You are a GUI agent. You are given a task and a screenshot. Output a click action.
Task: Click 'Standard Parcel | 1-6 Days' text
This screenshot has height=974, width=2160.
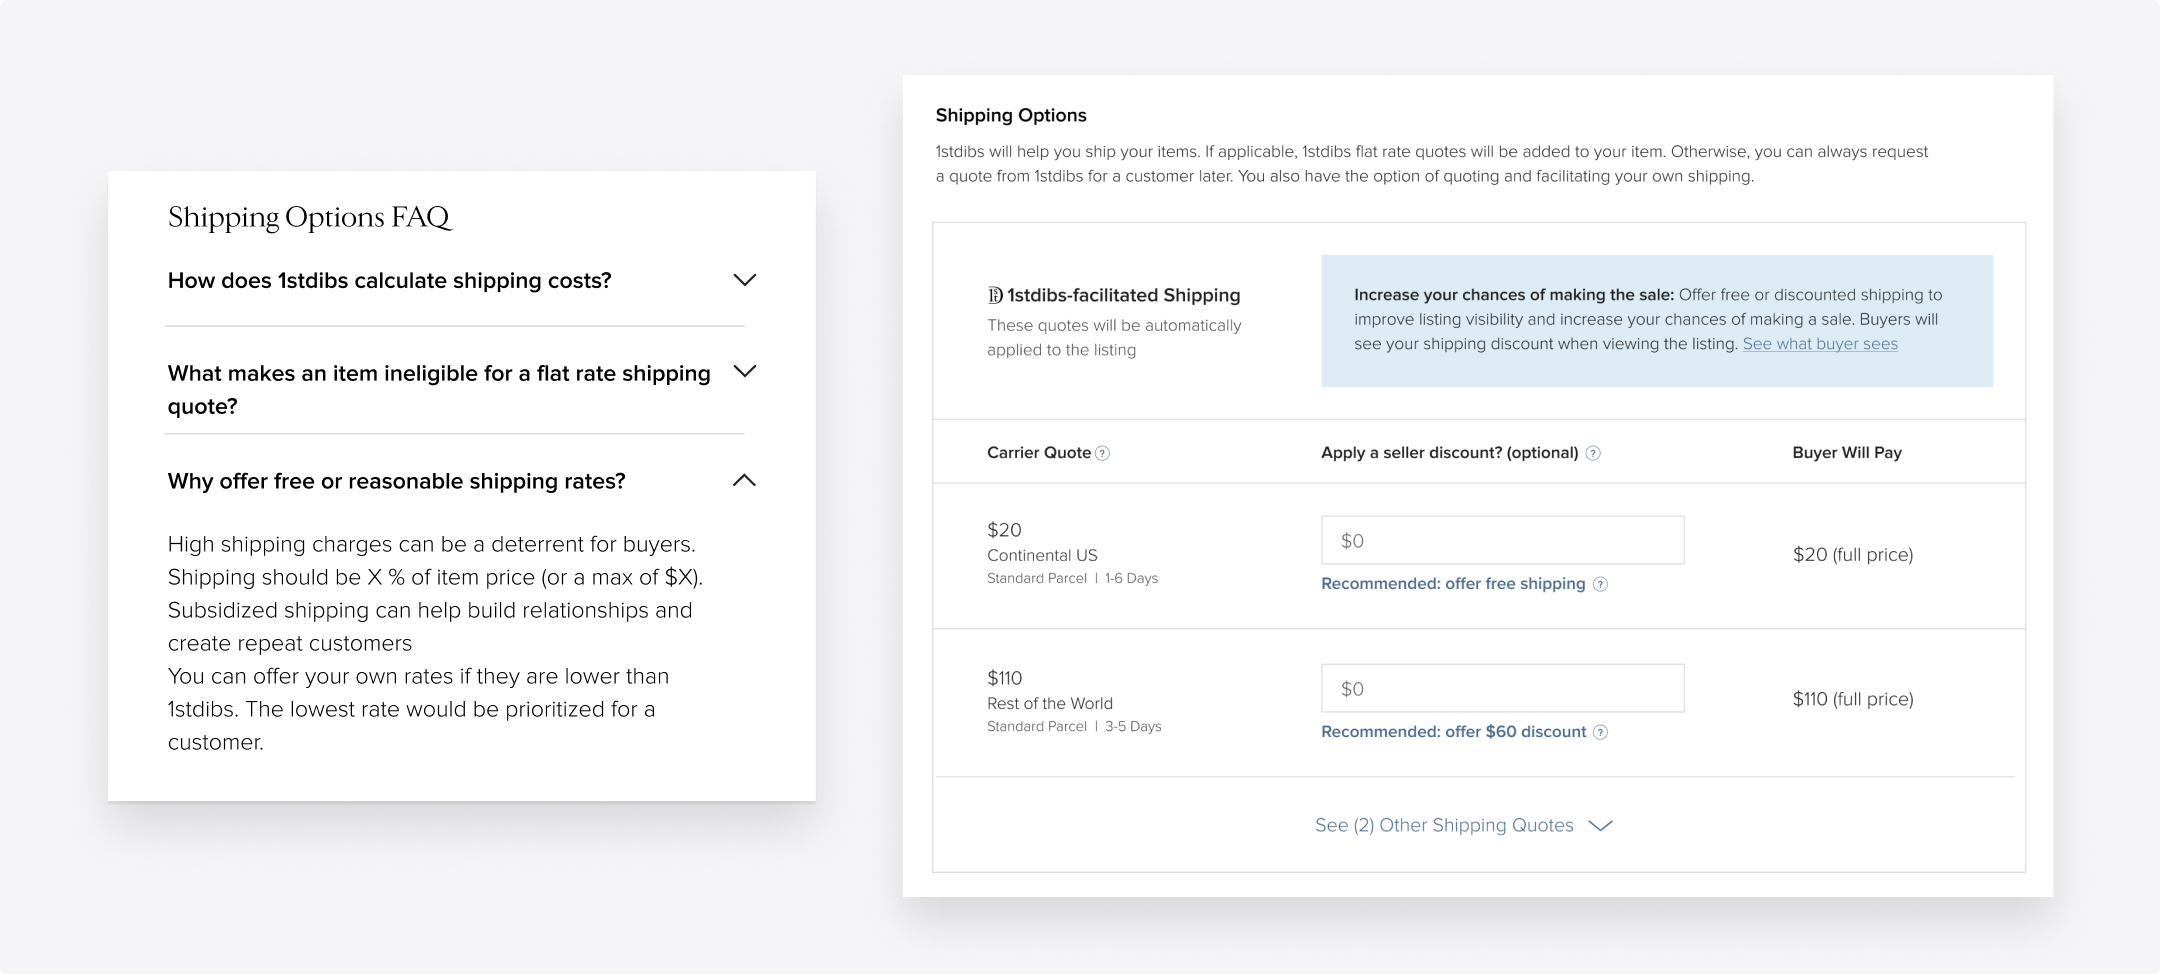(x=1072, y=578)
